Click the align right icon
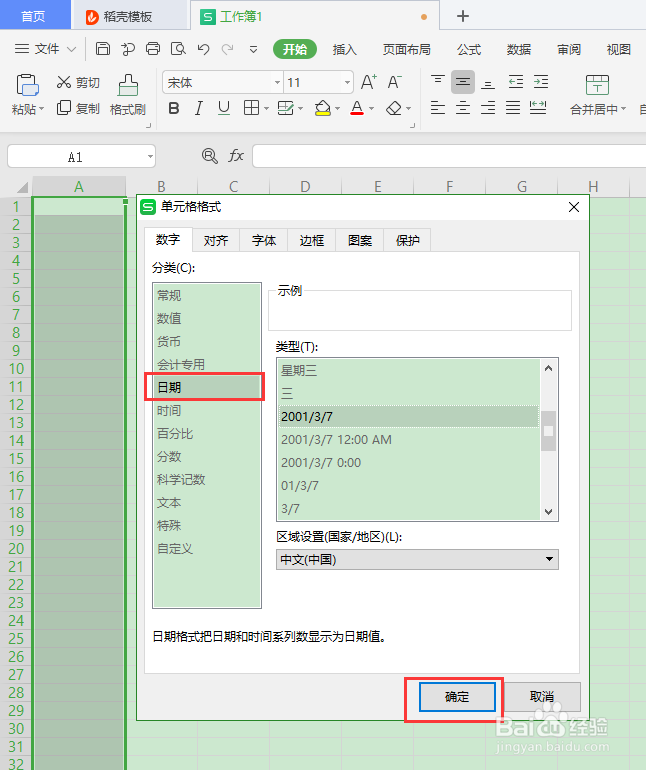Screen dimensions: 646x770 [488, 107]
